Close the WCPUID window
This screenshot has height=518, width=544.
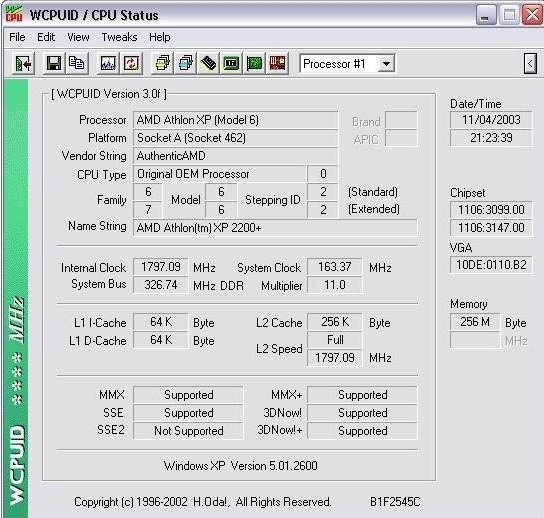click(532, 15)
